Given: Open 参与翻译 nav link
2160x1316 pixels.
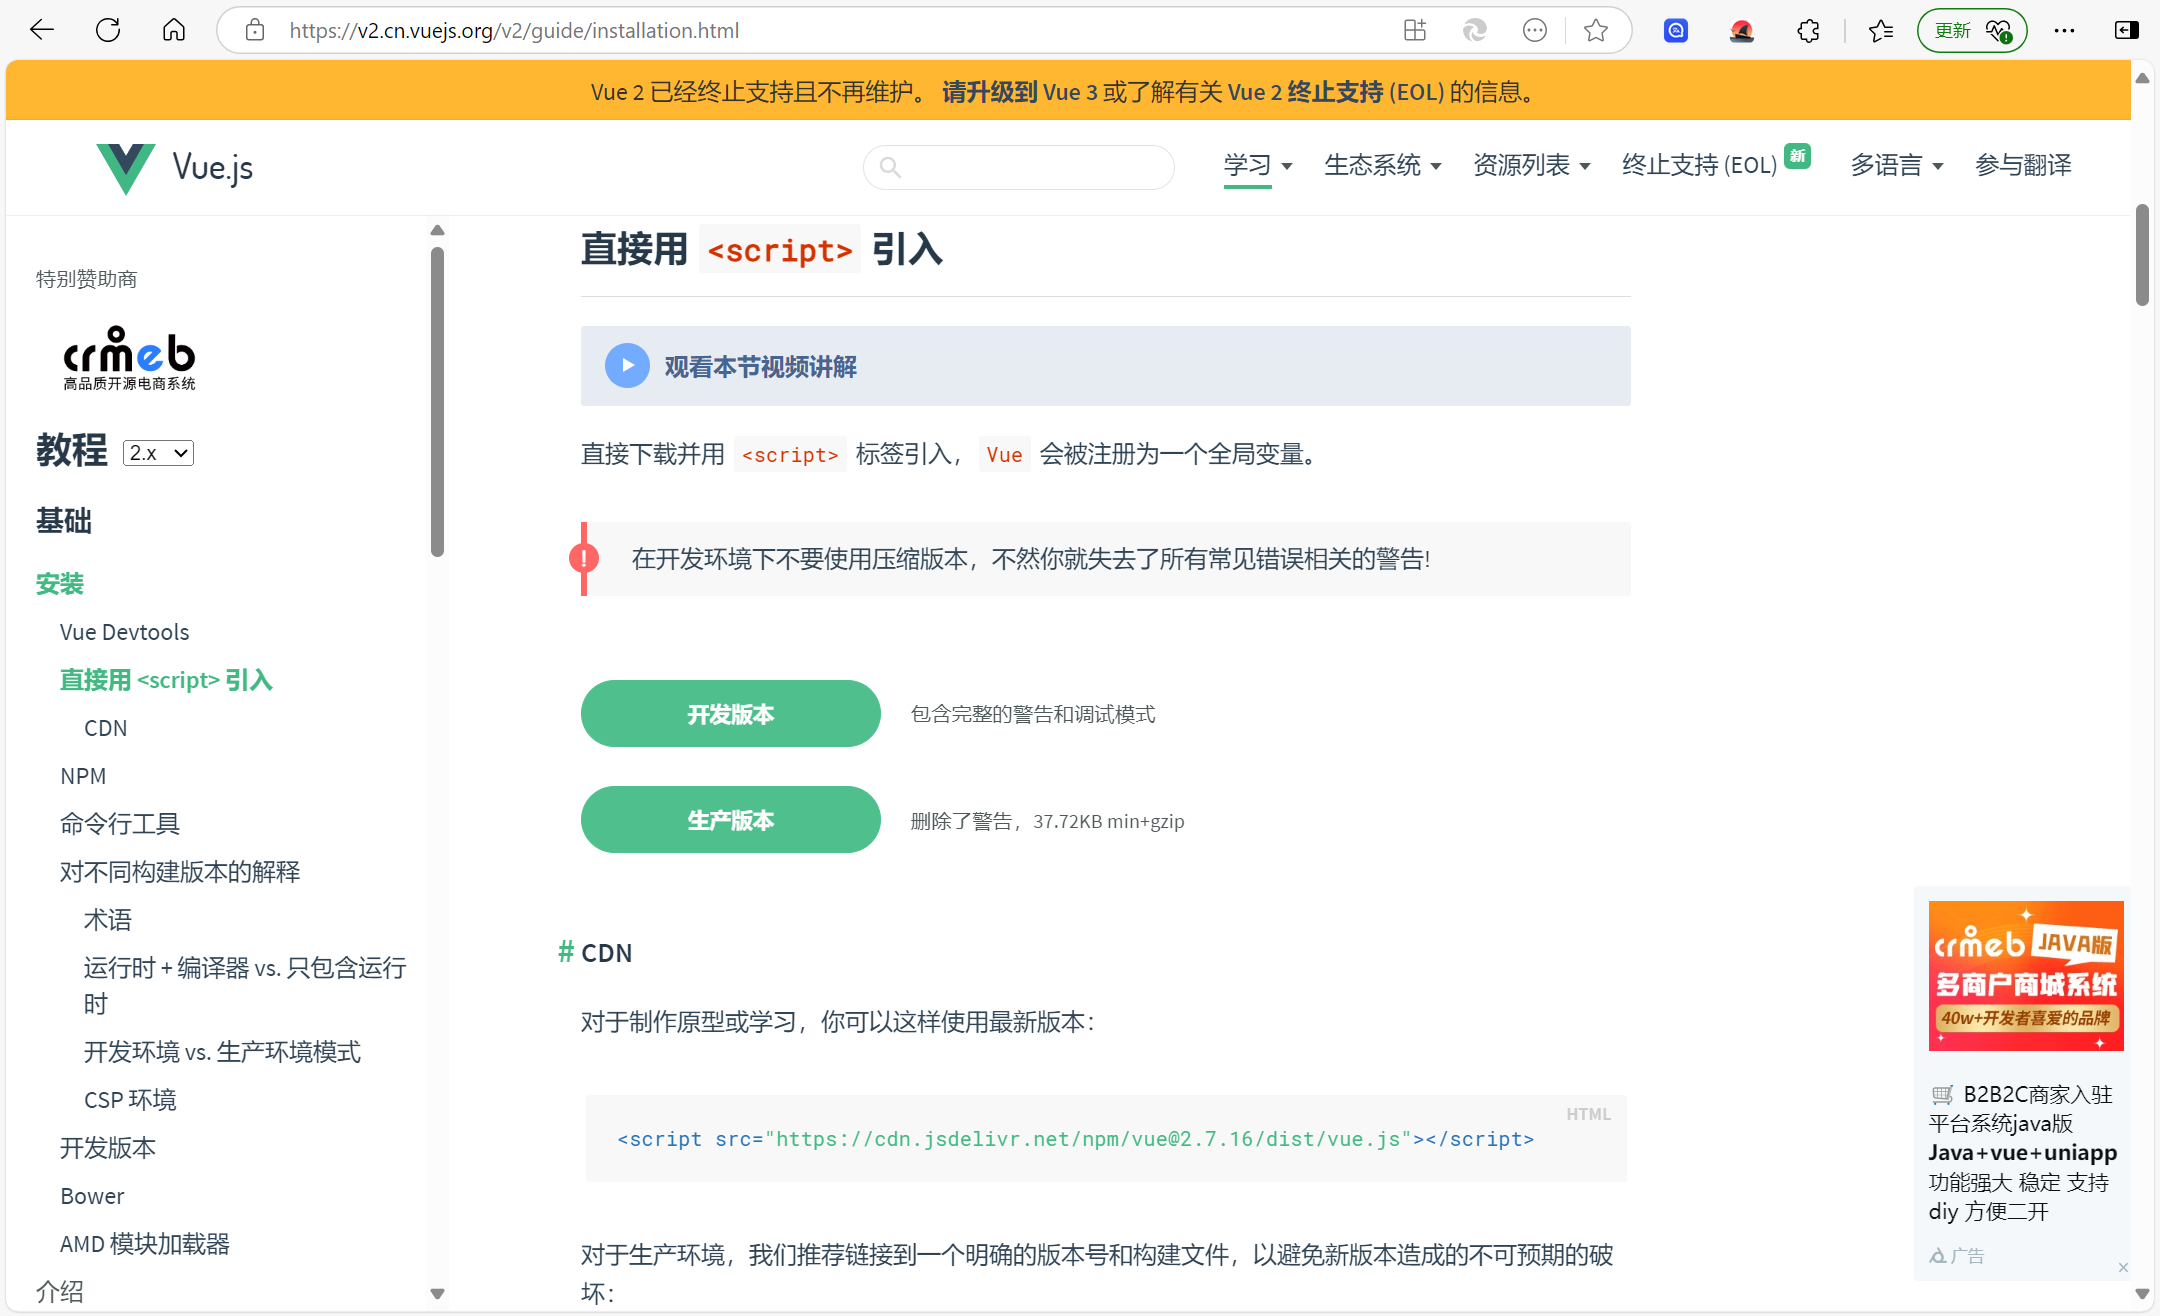Looking at the screenshot, I should [x=2023, y=165].
